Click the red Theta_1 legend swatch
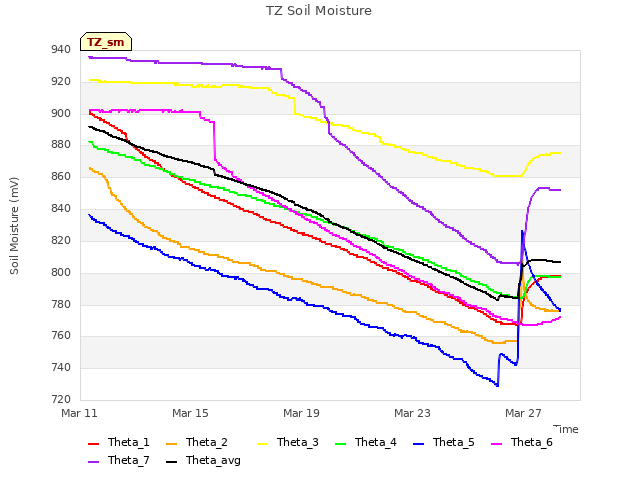The image size is (640, 480). (x=93, y=444)
